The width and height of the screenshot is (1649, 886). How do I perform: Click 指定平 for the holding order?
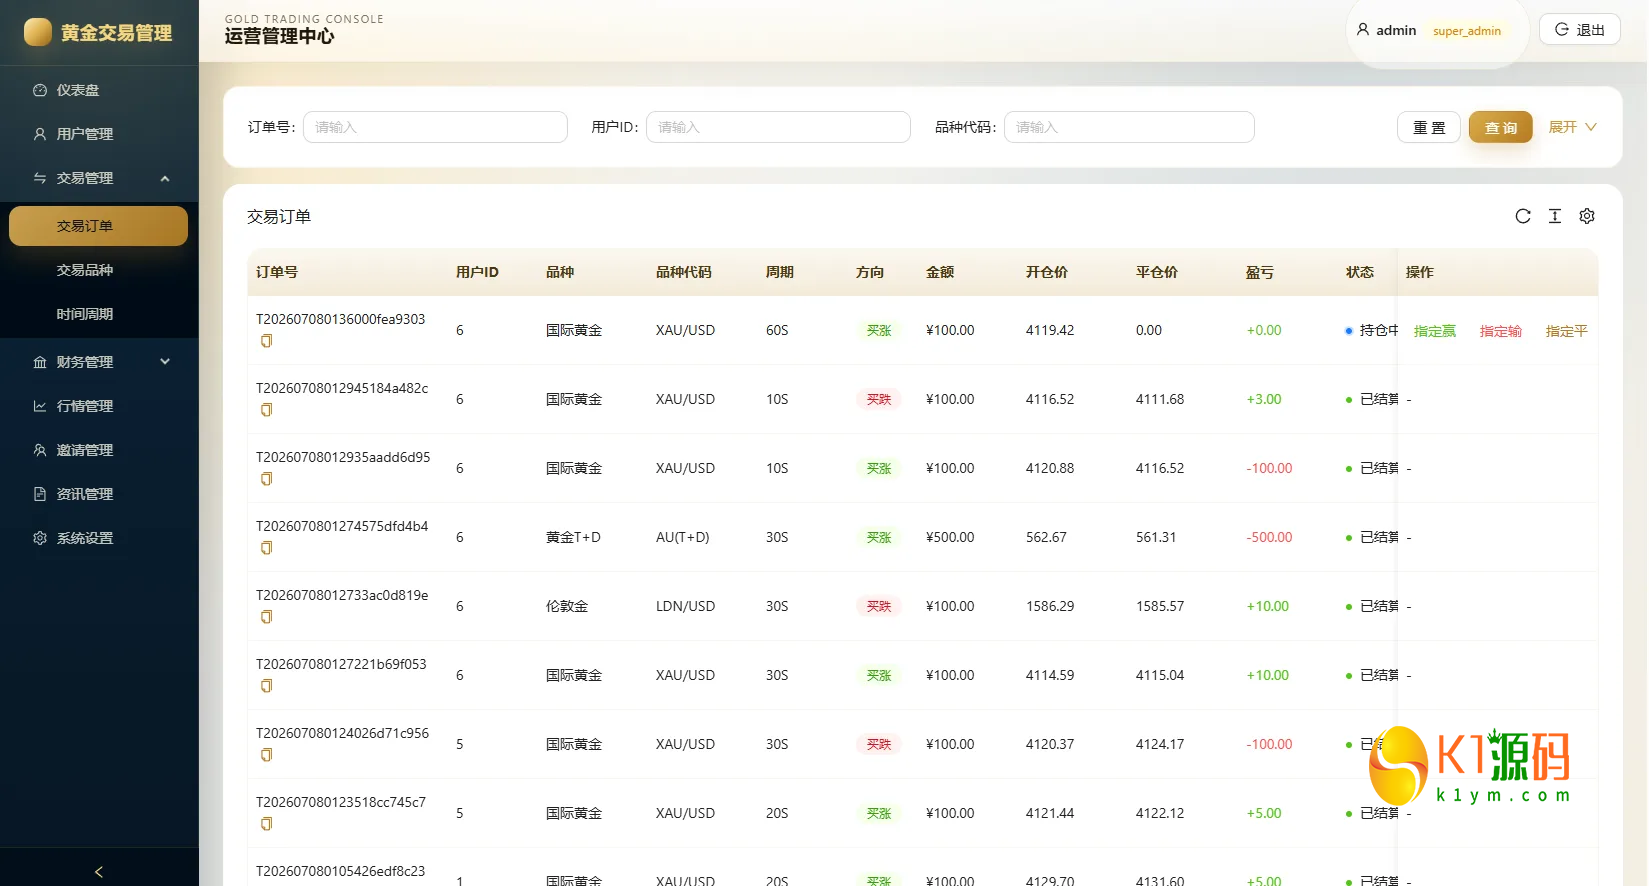click(1567, 331)
